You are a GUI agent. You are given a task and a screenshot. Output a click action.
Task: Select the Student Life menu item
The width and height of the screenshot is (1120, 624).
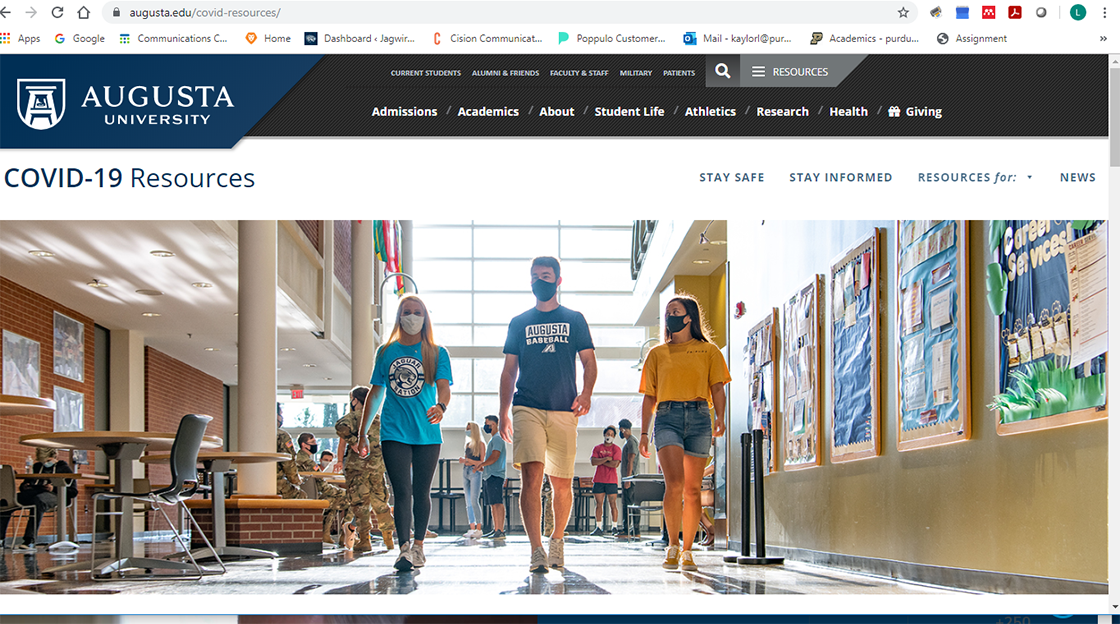[629, 112]
